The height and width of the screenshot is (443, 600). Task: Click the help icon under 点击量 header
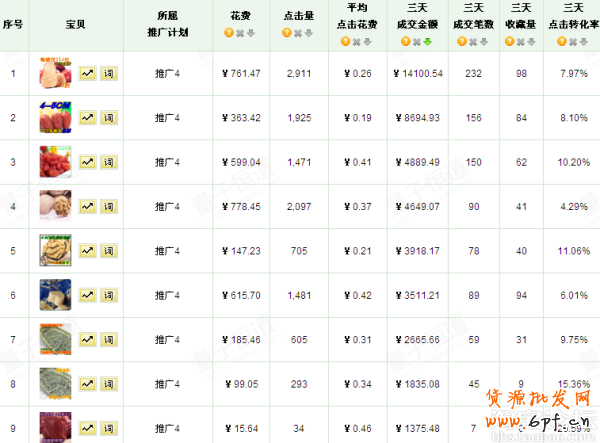click(x=287, y=32)
